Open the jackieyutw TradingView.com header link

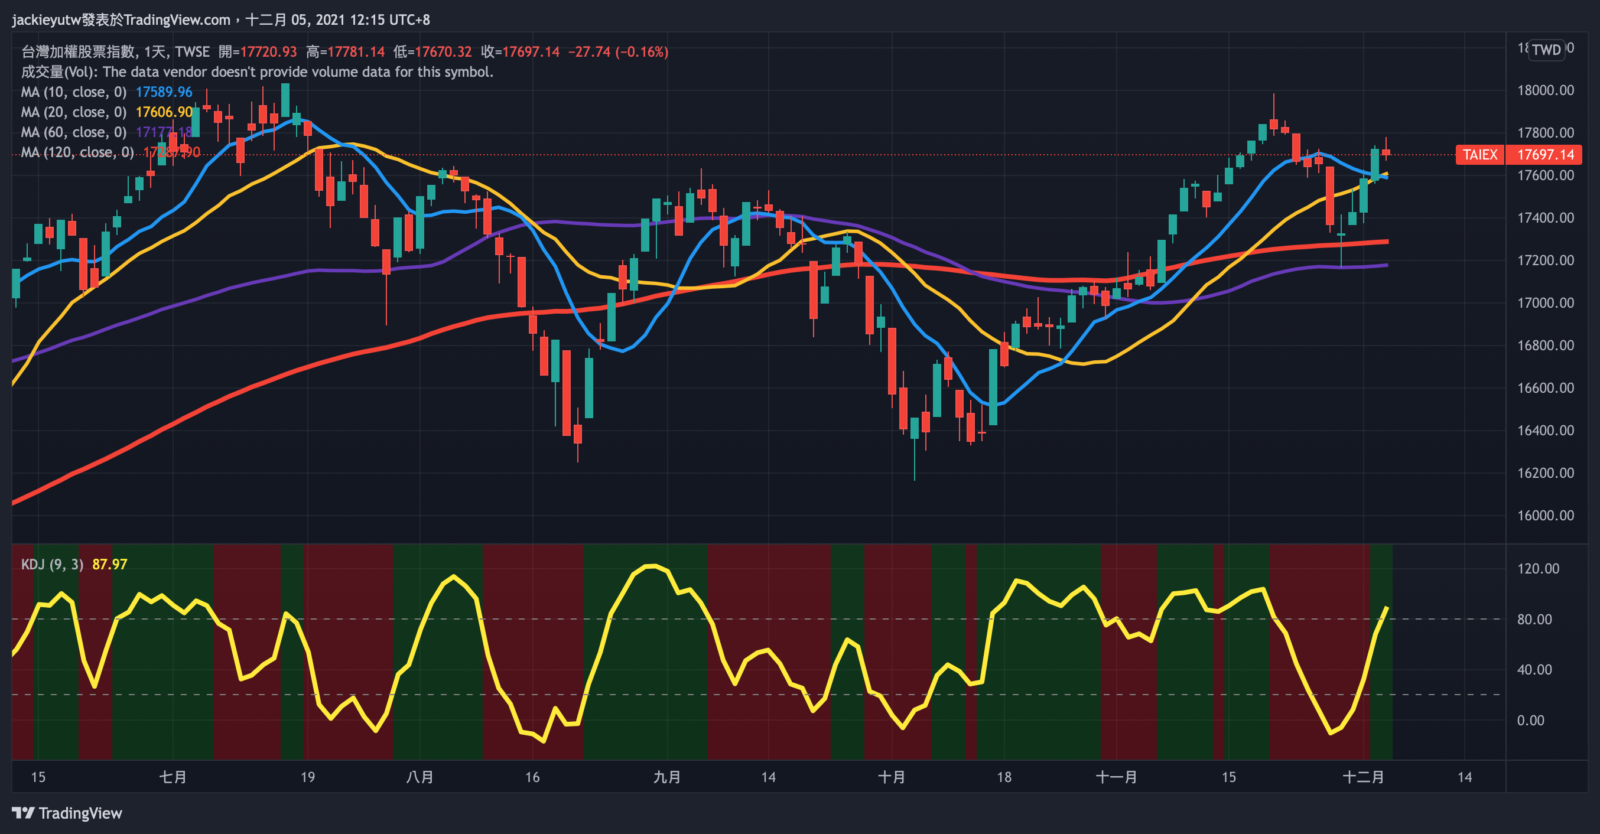click(121, 19)
